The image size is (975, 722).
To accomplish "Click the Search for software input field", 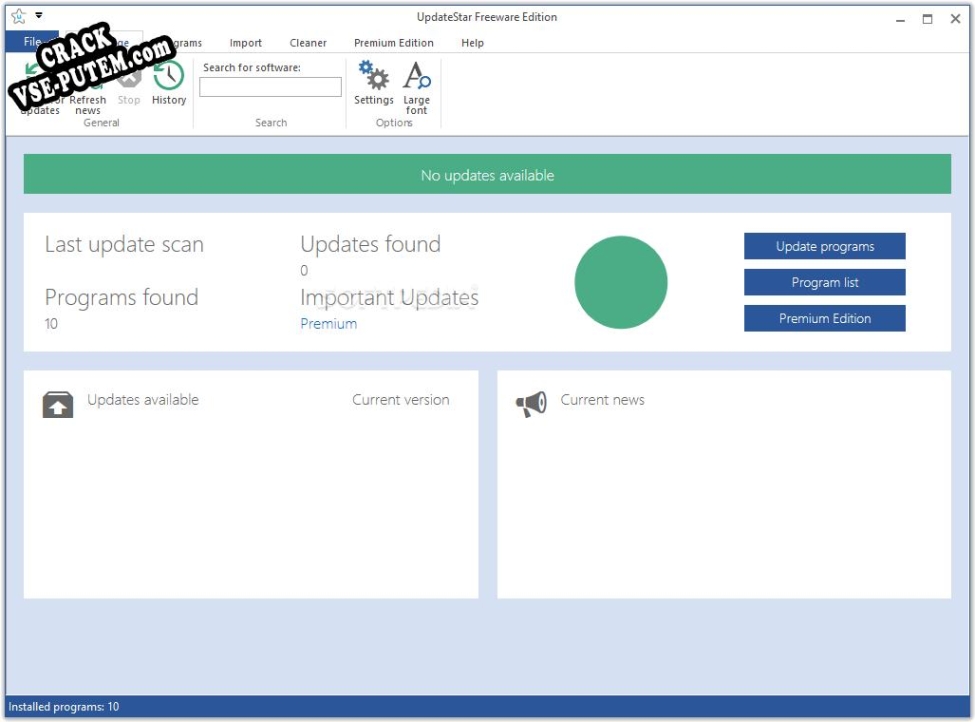I will 270,87.
